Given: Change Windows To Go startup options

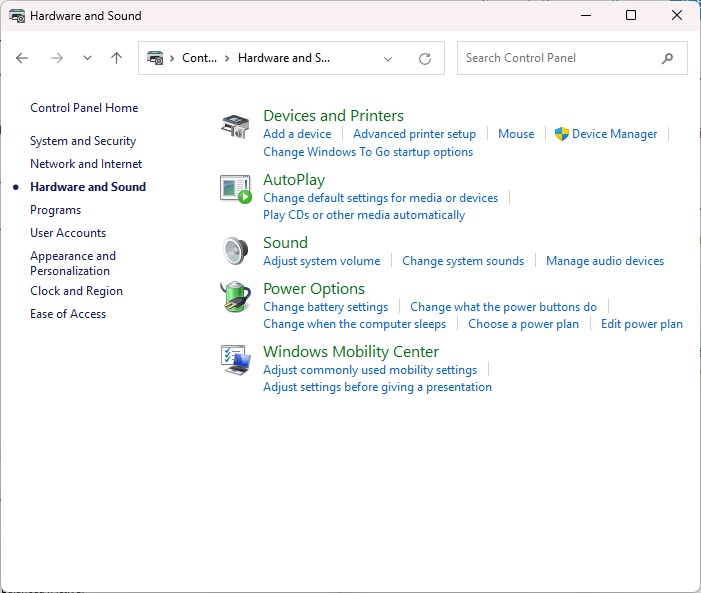Looking at the screenshot, I should pyautogui.click(x=368, y=152).
